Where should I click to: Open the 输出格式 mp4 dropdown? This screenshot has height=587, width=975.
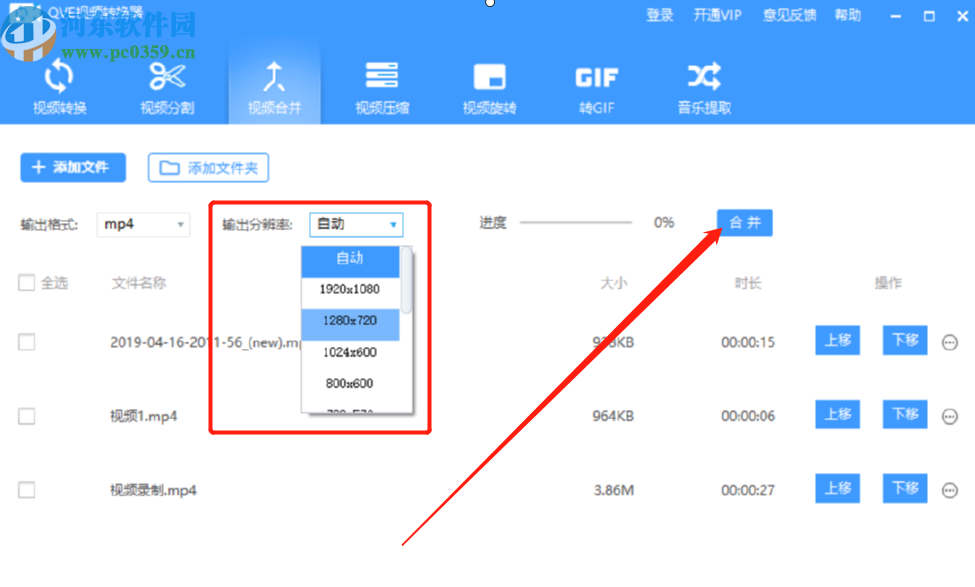[142, 224]
